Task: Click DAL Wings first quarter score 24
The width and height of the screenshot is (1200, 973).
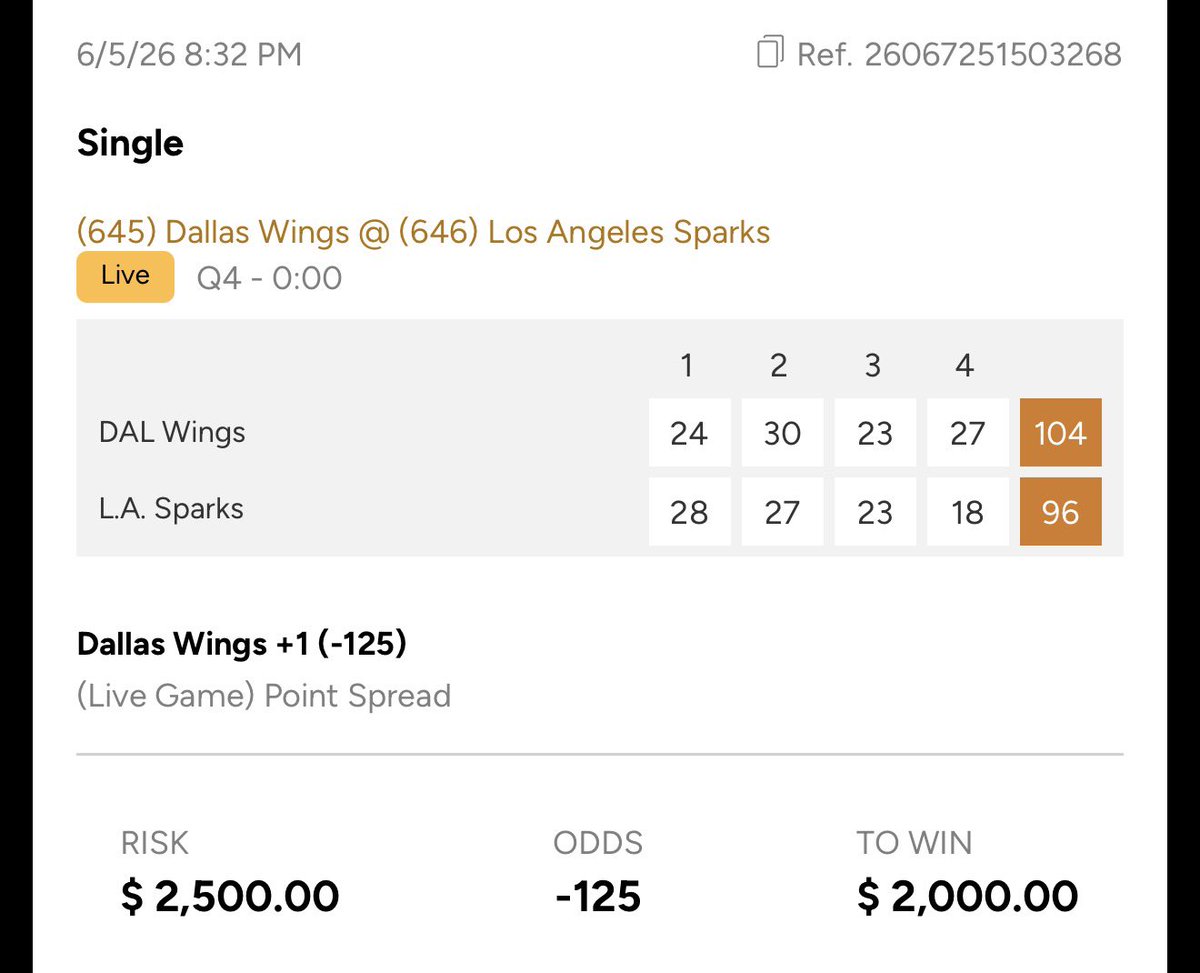Action: point(689,433)
